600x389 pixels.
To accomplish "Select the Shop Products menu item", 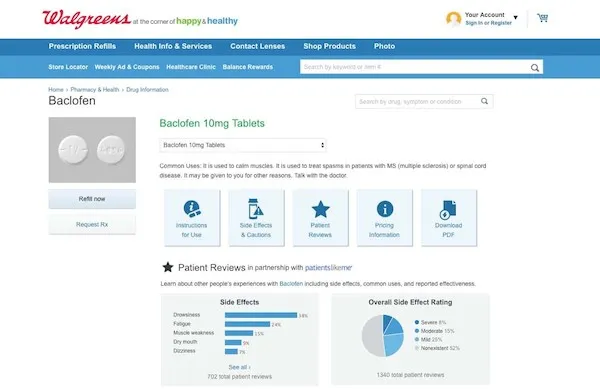I will coord(329,46).
